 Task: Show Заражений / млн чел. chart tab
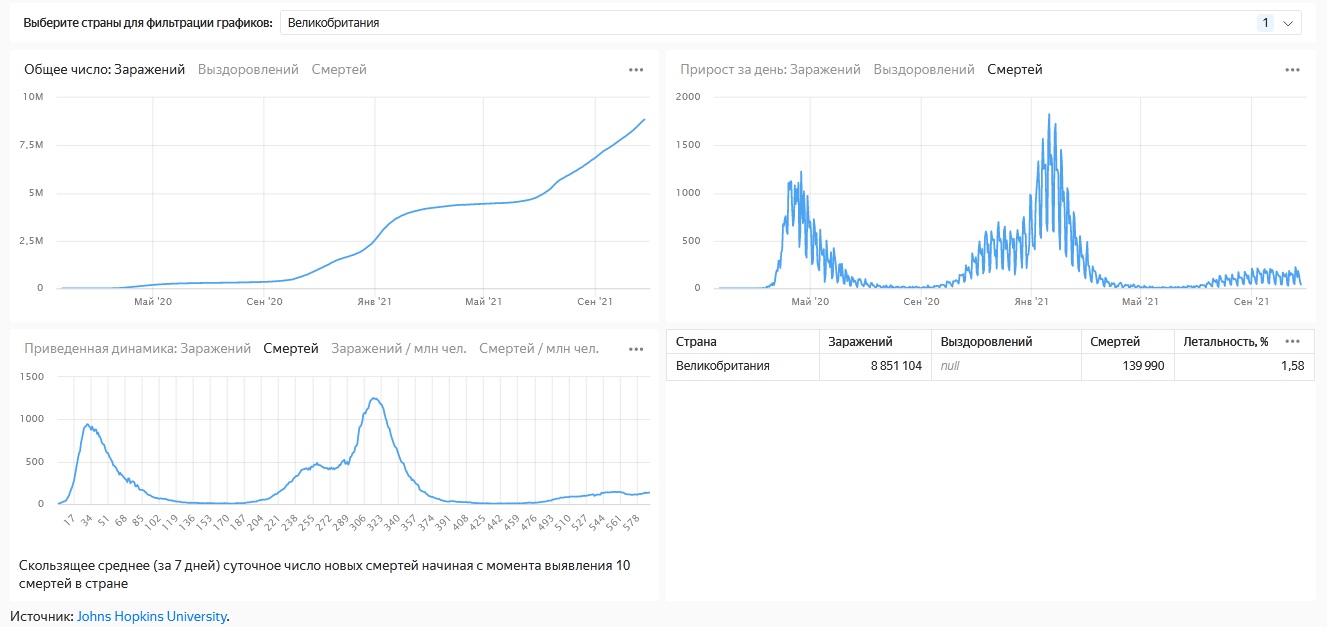[398, 349]
